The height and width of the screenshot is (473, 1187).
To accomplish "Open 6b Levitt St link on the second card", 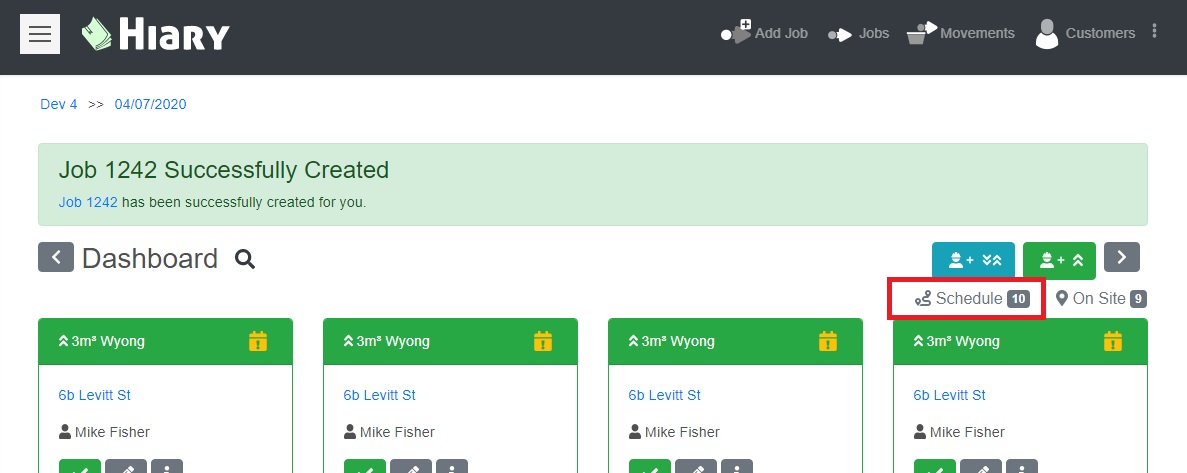I will click(379, 395).
